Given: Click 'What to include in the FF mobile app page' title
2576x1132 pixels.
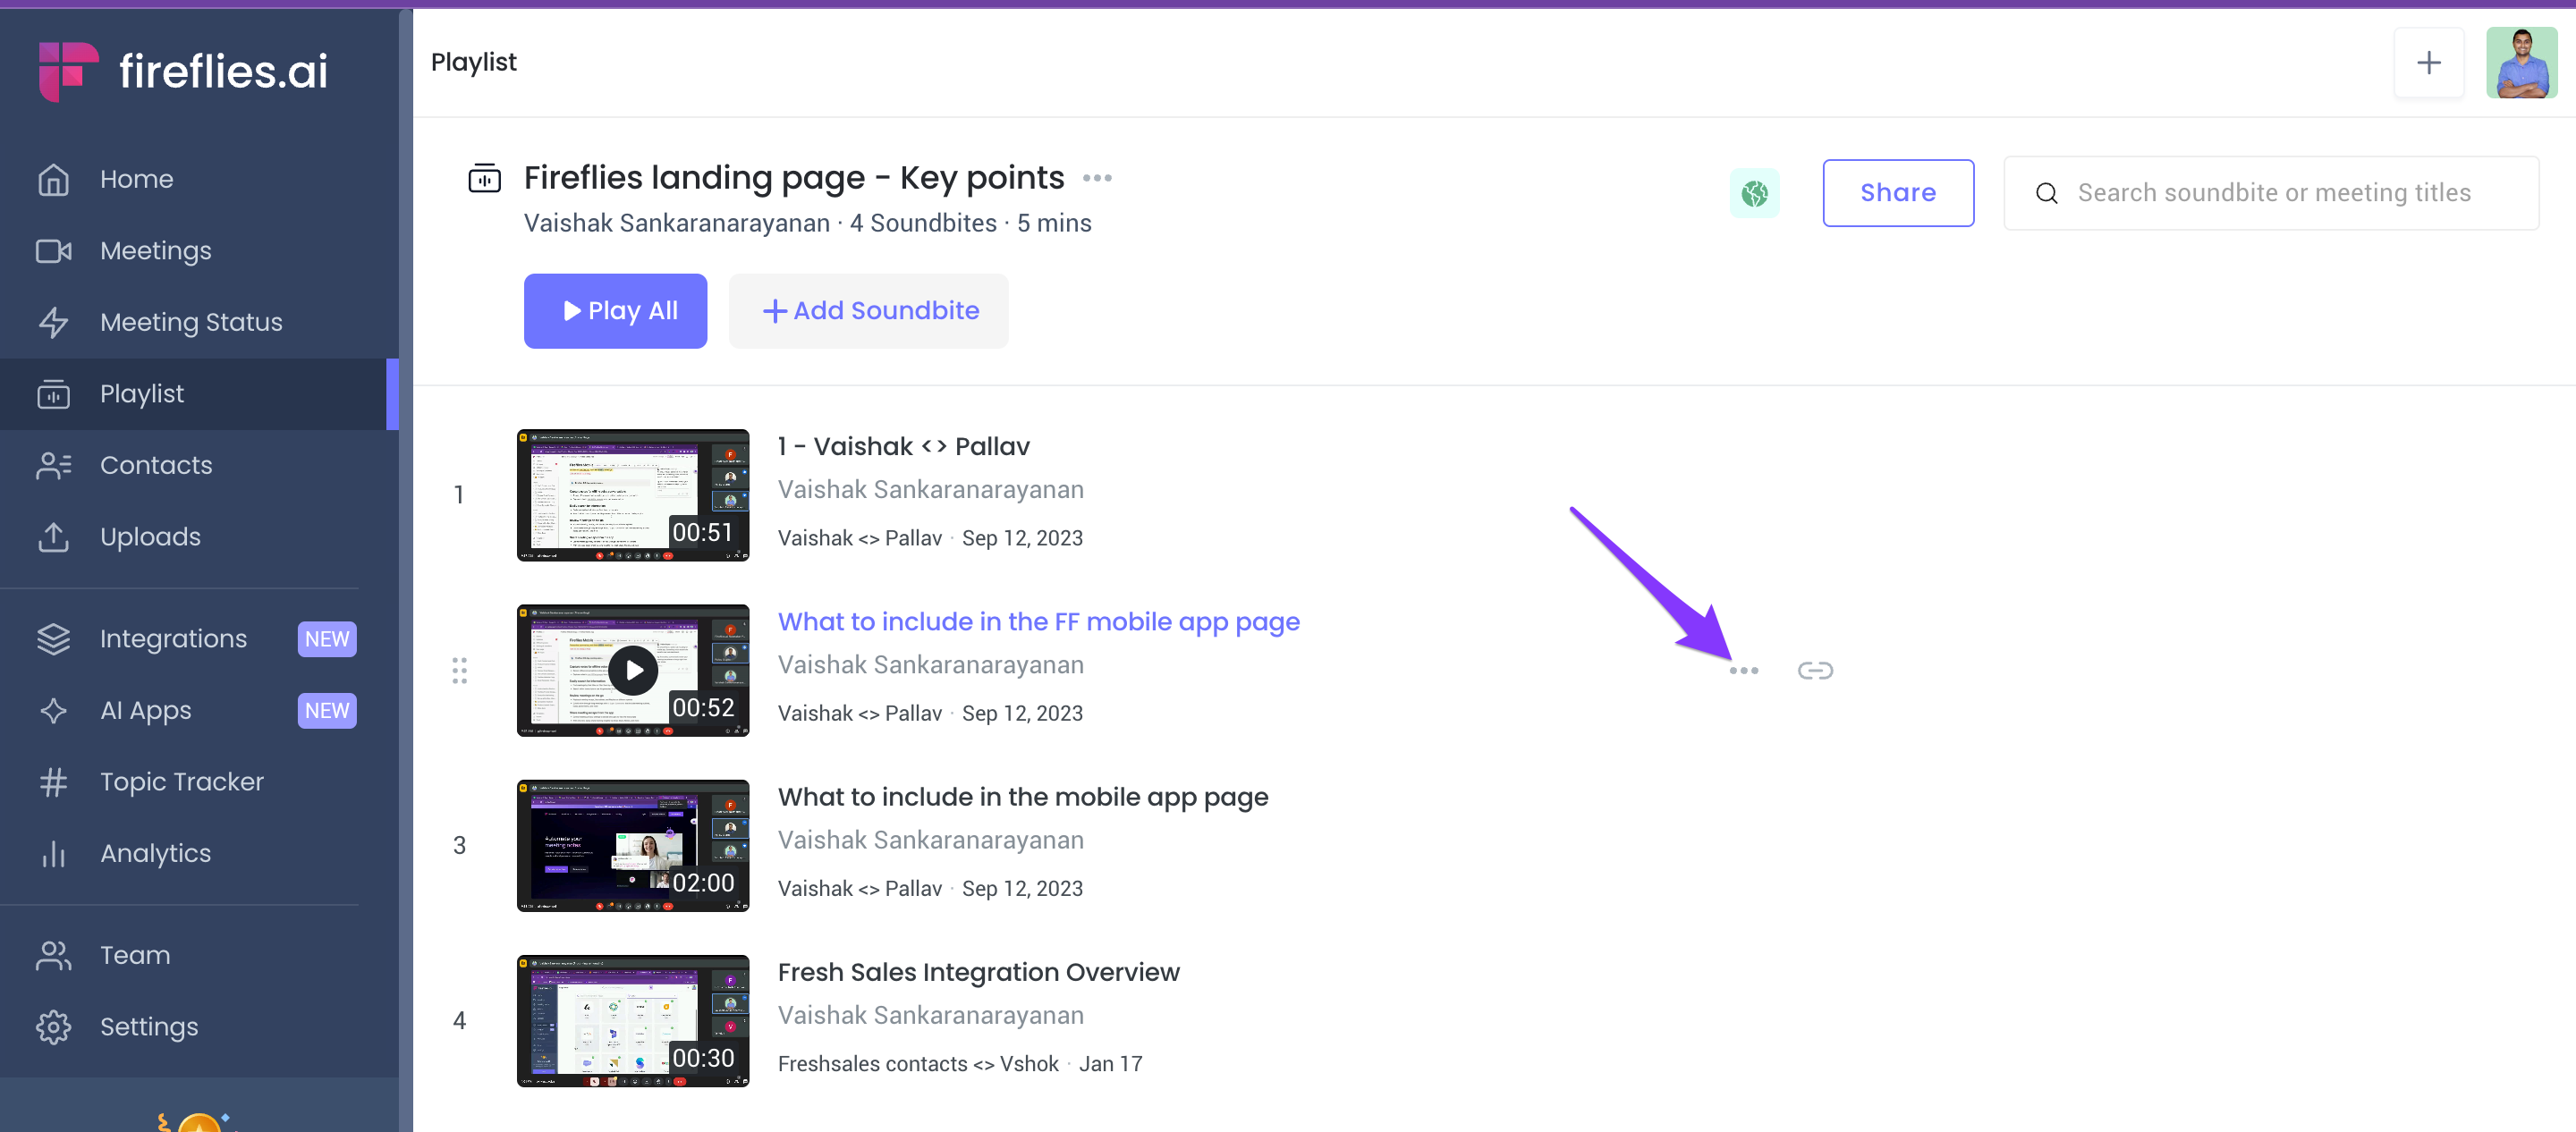Looking at the screenshot, I should pos(1038,622).
